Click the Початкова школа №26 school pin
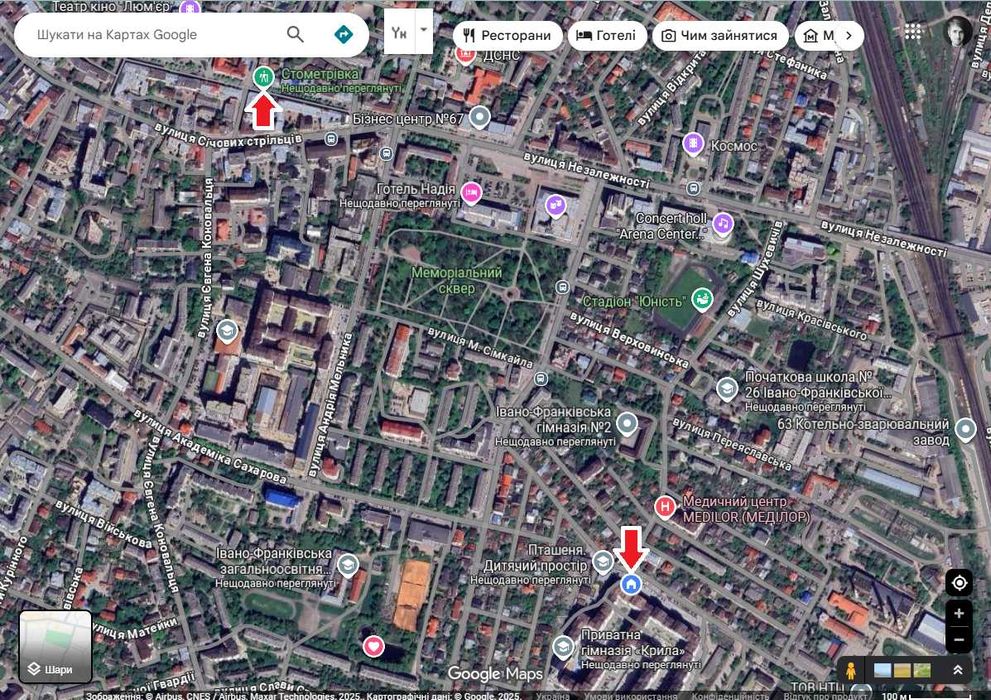Viewport: 991px width, 700px height. point(727,388)
